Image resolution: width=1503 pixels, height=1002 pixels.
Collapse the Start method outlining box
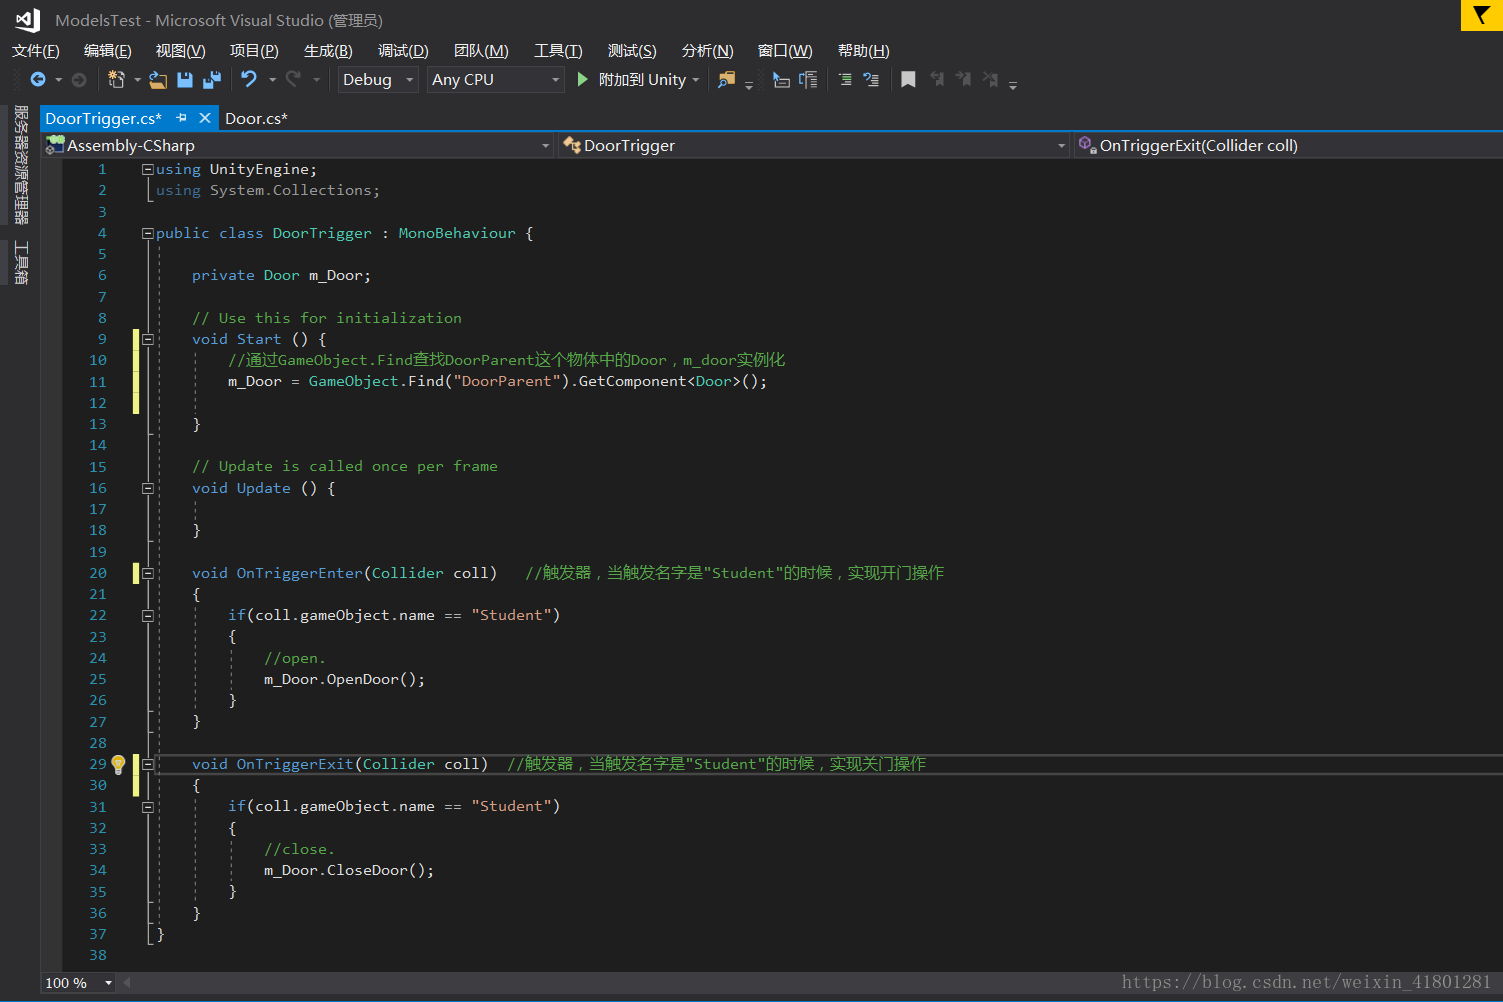(x=148, y=339)
